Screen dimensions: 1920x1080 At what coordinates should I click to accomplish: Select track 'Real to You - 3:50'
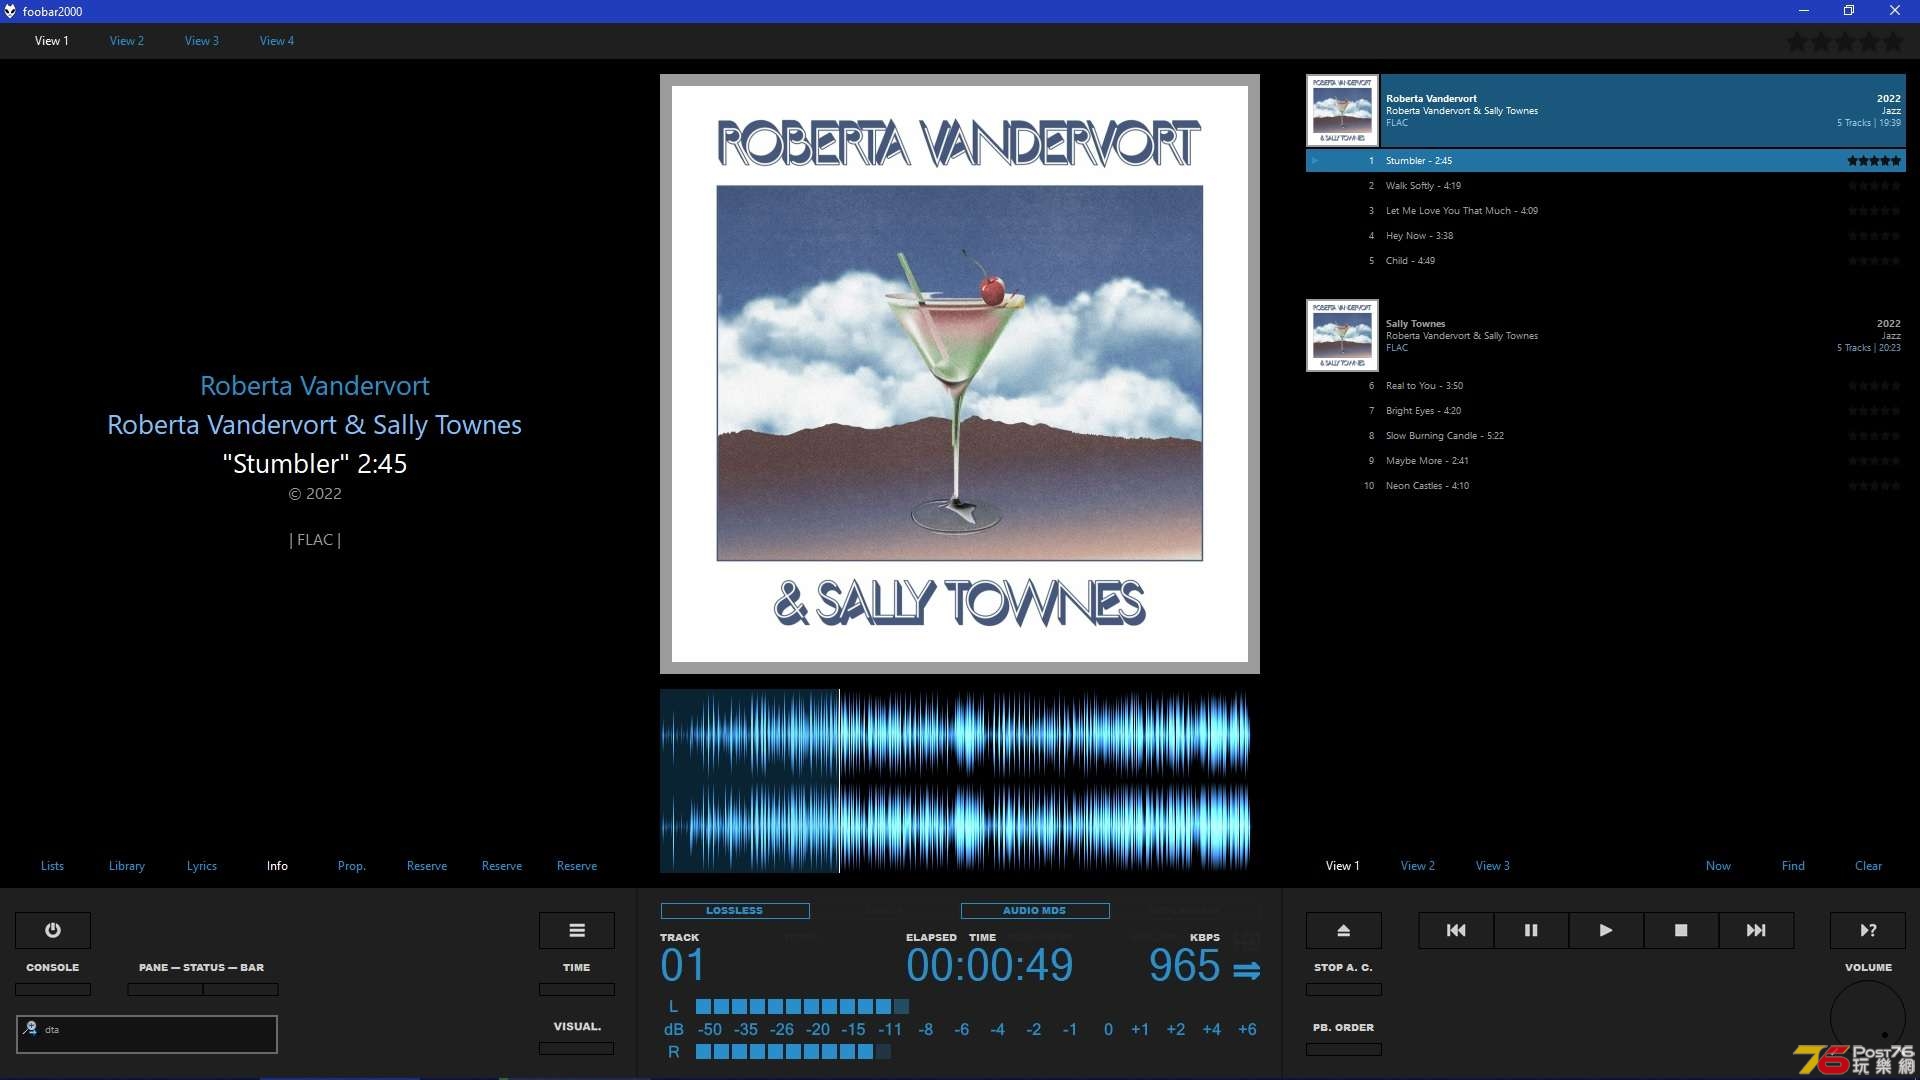tap(1606, 385)
